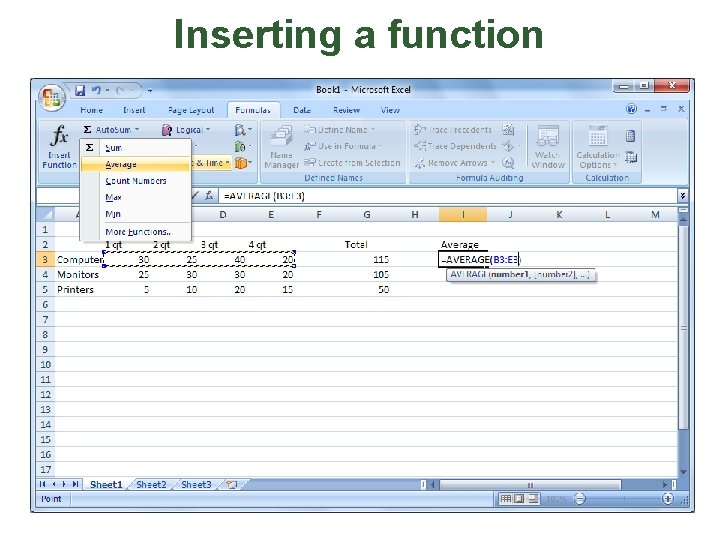Open the Name Manager
720x540 pixels.
tap(281, 147)
